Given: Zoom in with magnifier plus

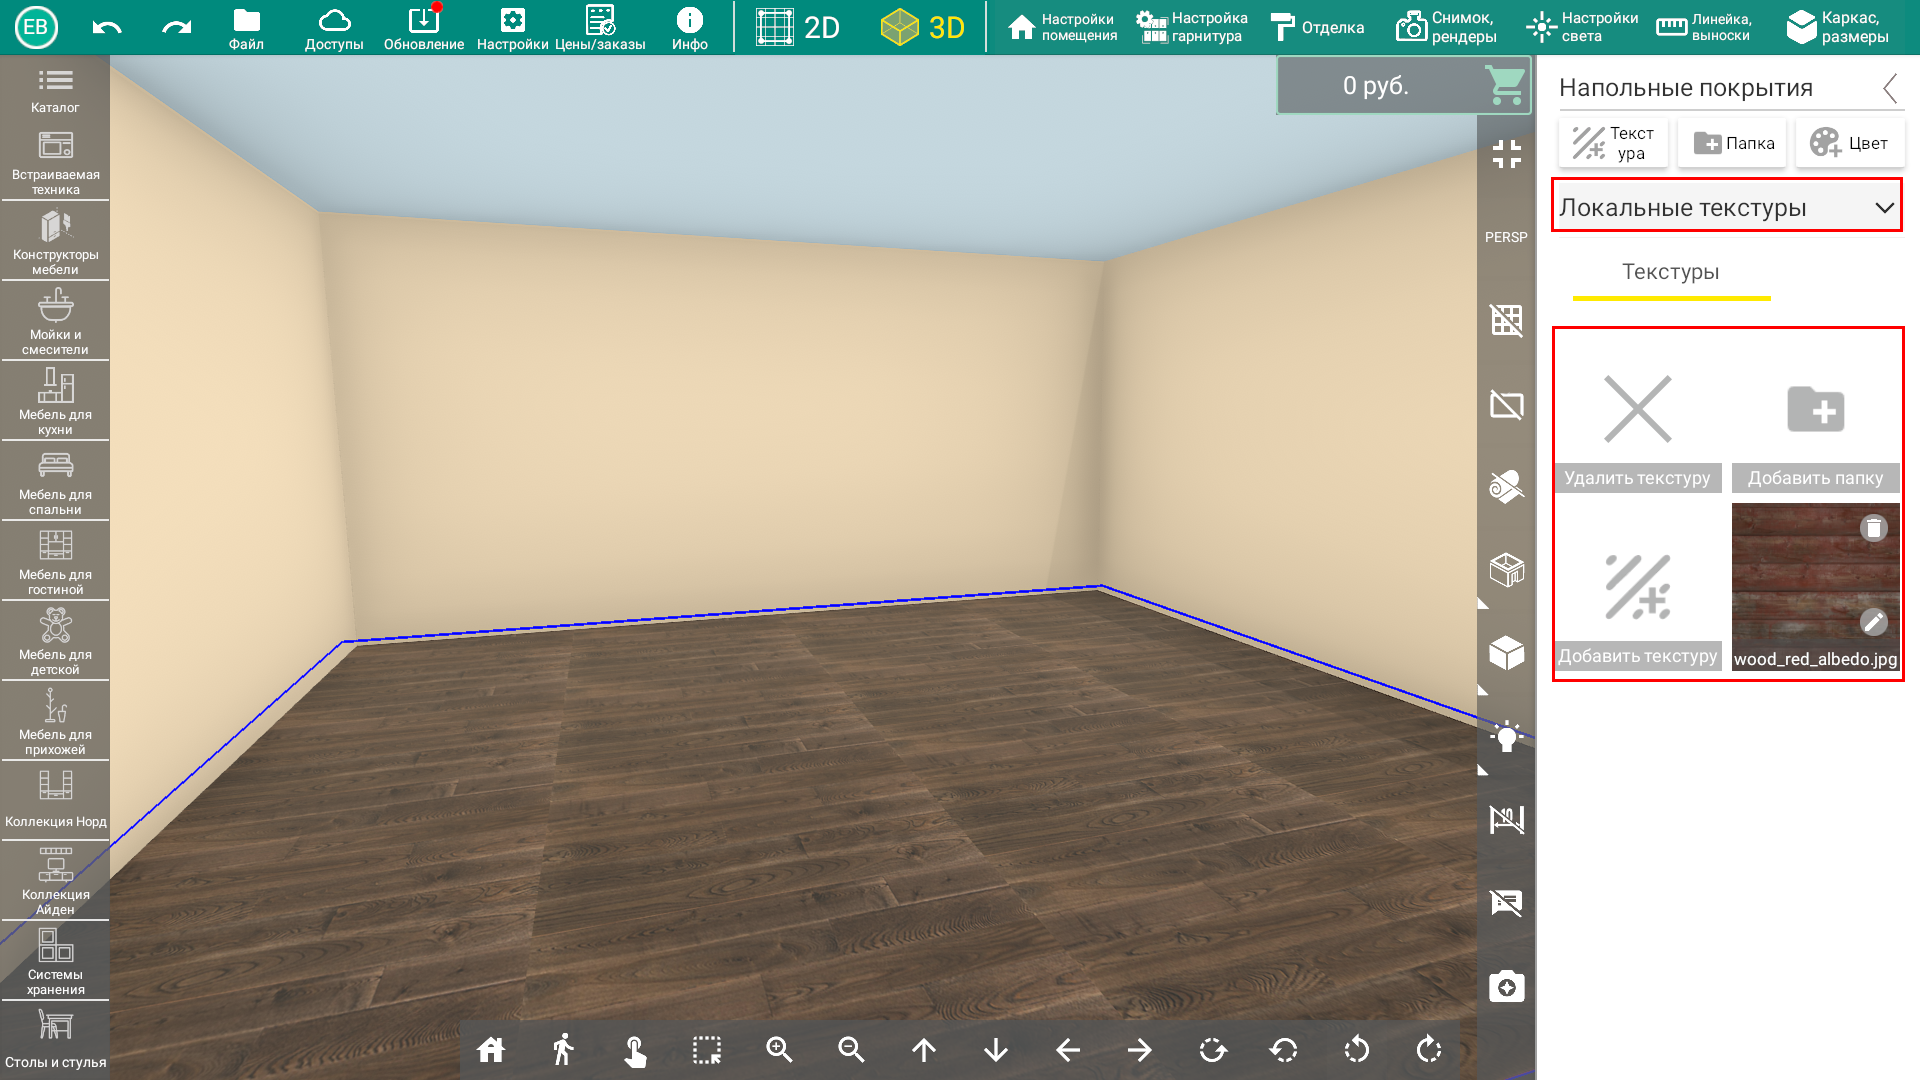Looking at the screenshot, I should click(779, 1050).
